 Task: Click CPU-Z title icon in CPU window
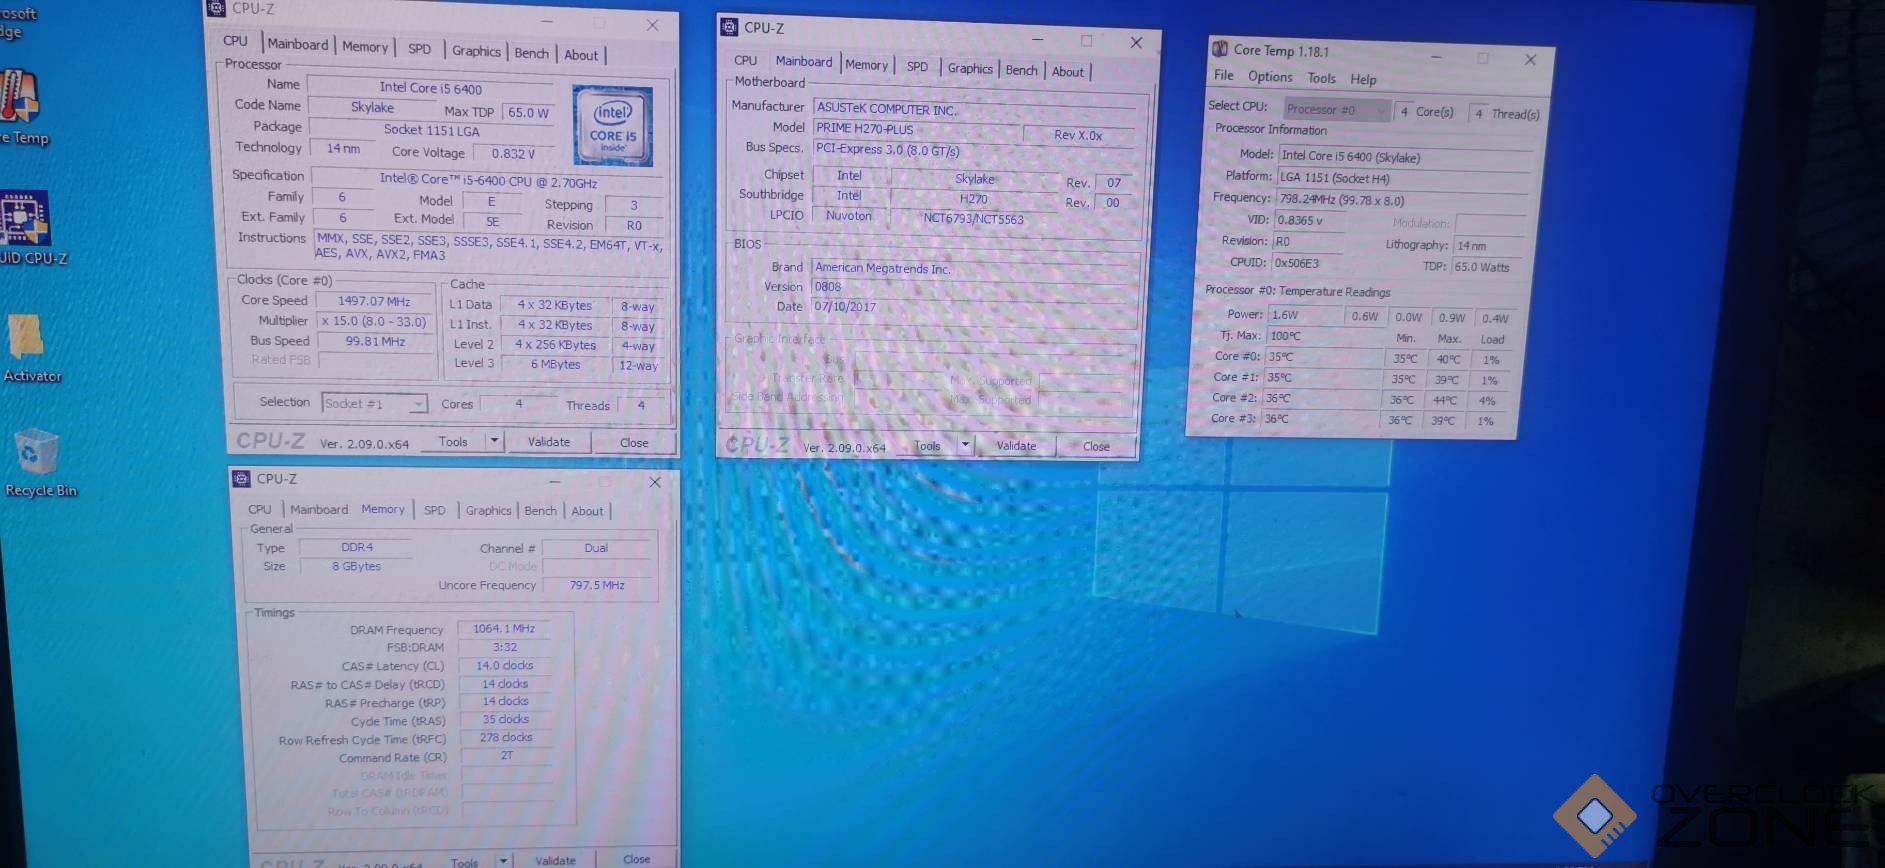215,9
